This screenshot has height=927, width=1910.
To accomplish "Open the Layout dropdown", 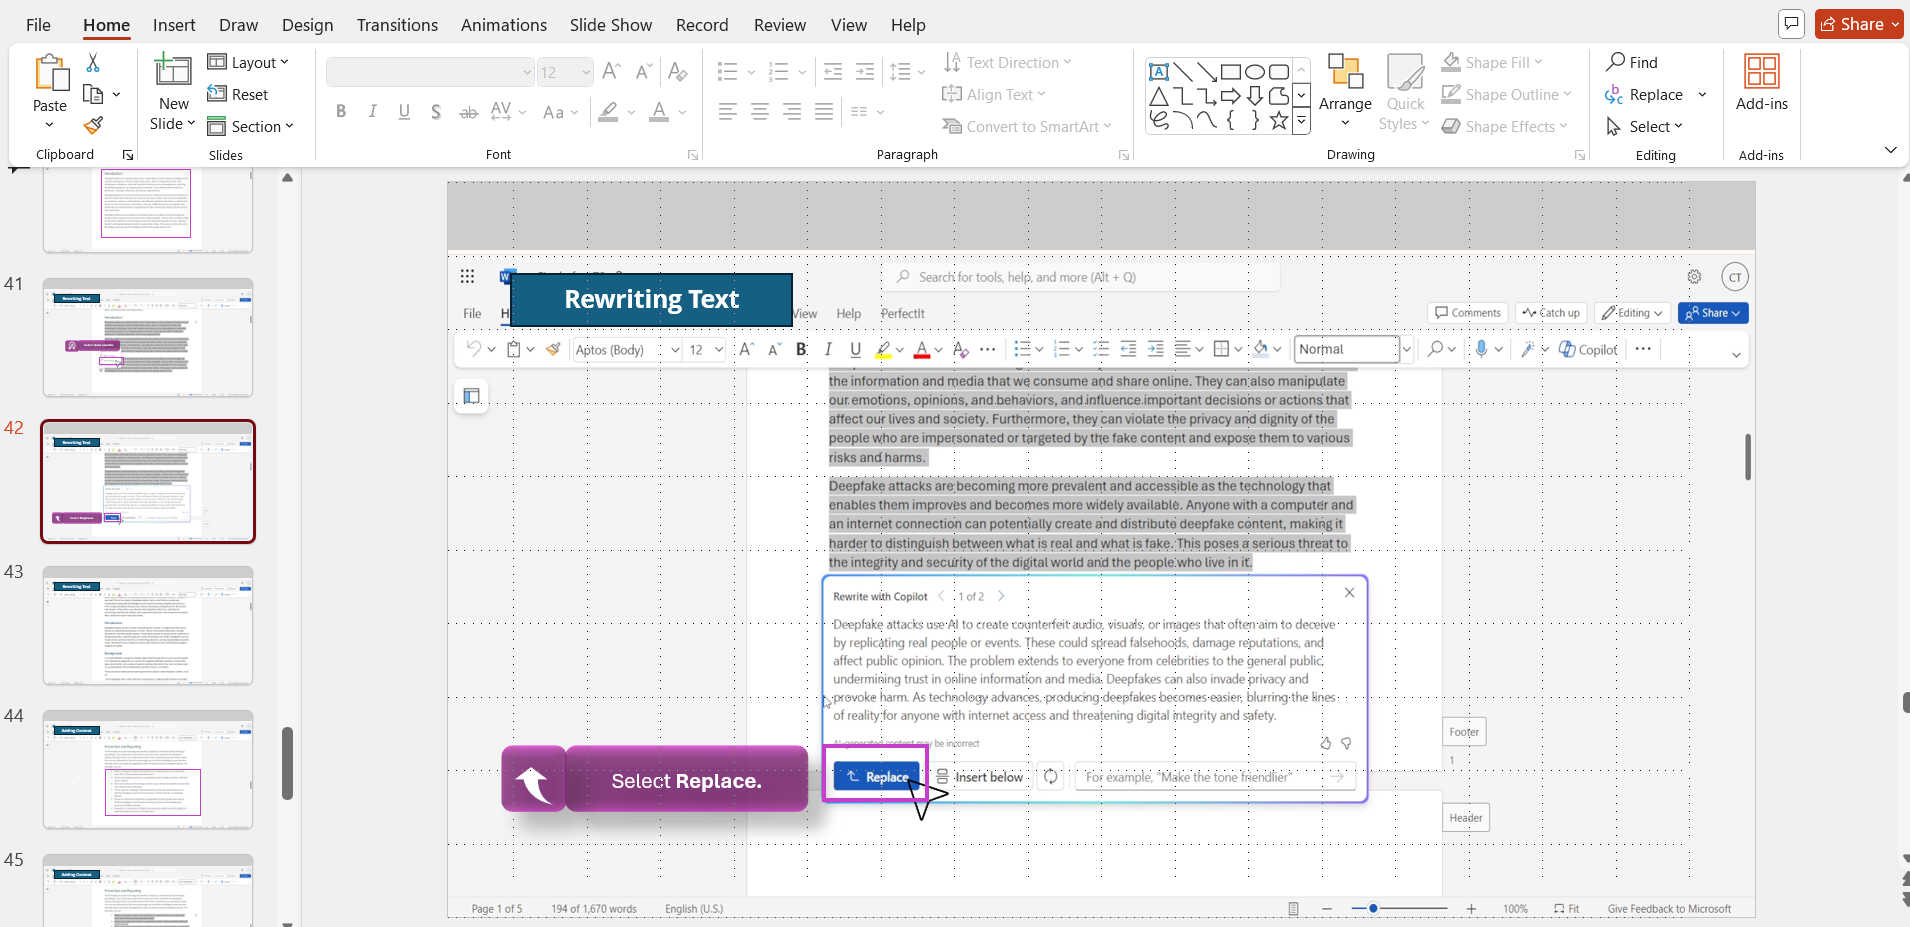I will (248, 62).
